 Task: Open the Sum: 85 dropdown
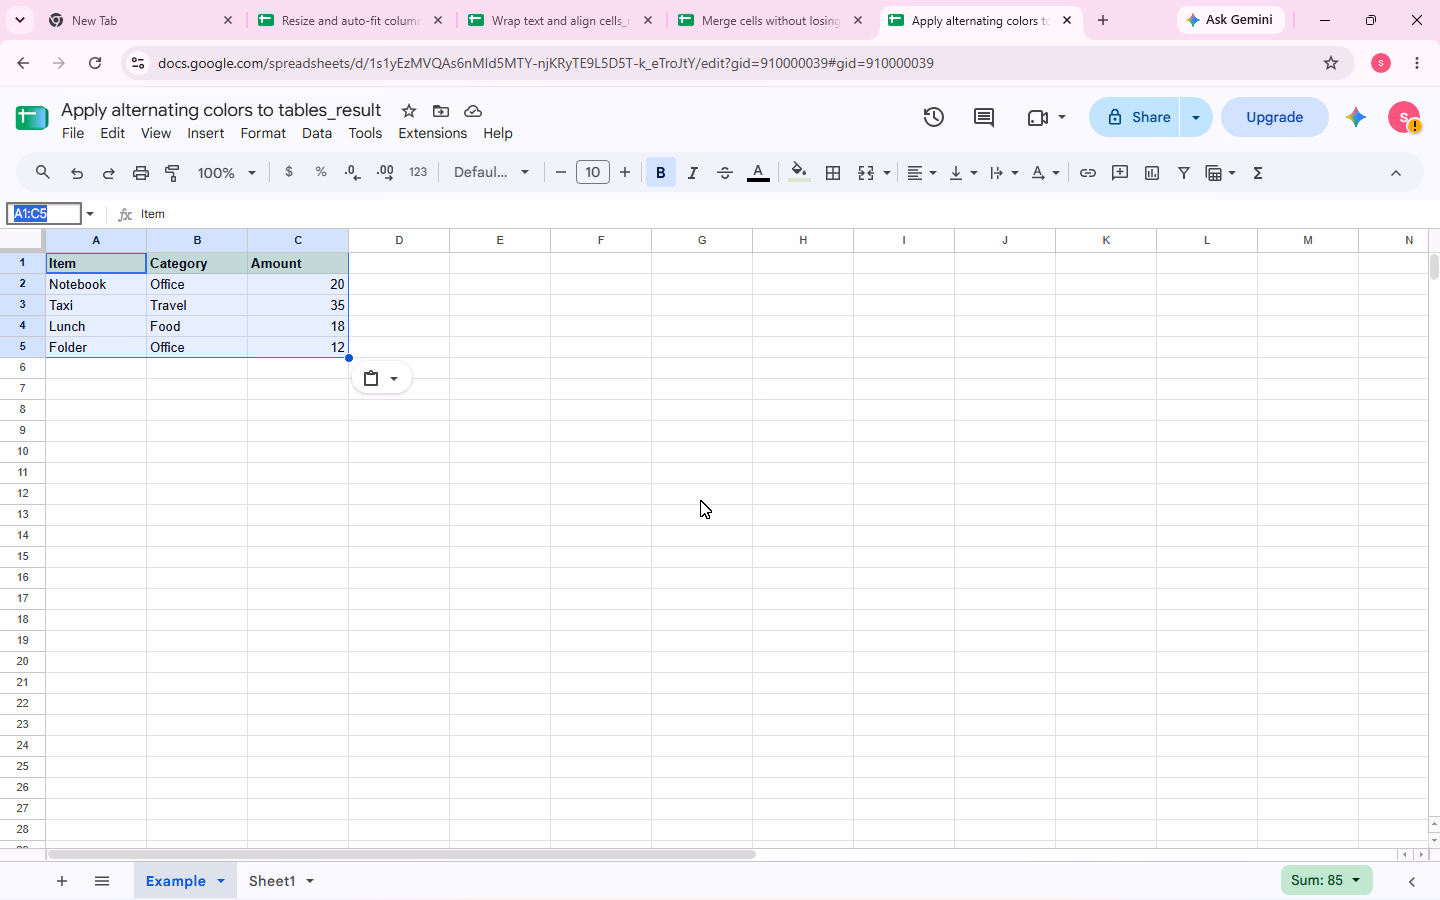(x=1326, y=880)
